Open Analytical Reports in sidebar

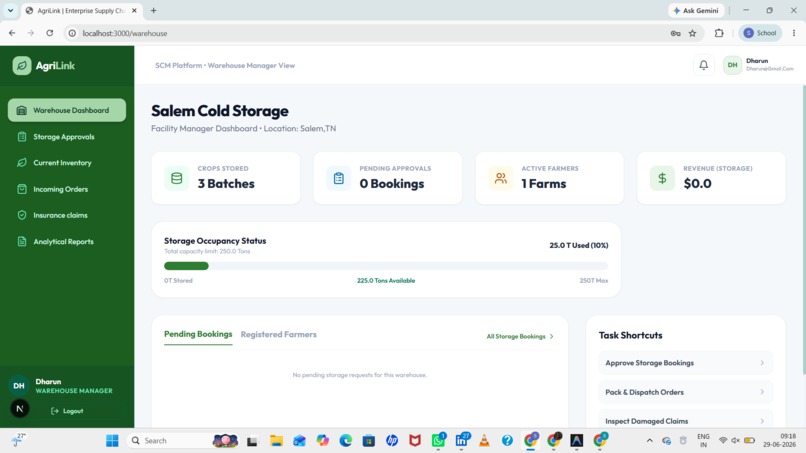[x=63, y=242]
